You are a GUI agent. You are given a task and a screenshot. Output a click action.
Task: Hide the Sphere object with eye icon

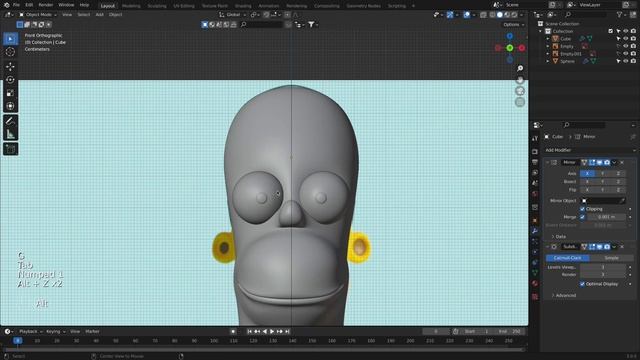[x=626, y=61]
